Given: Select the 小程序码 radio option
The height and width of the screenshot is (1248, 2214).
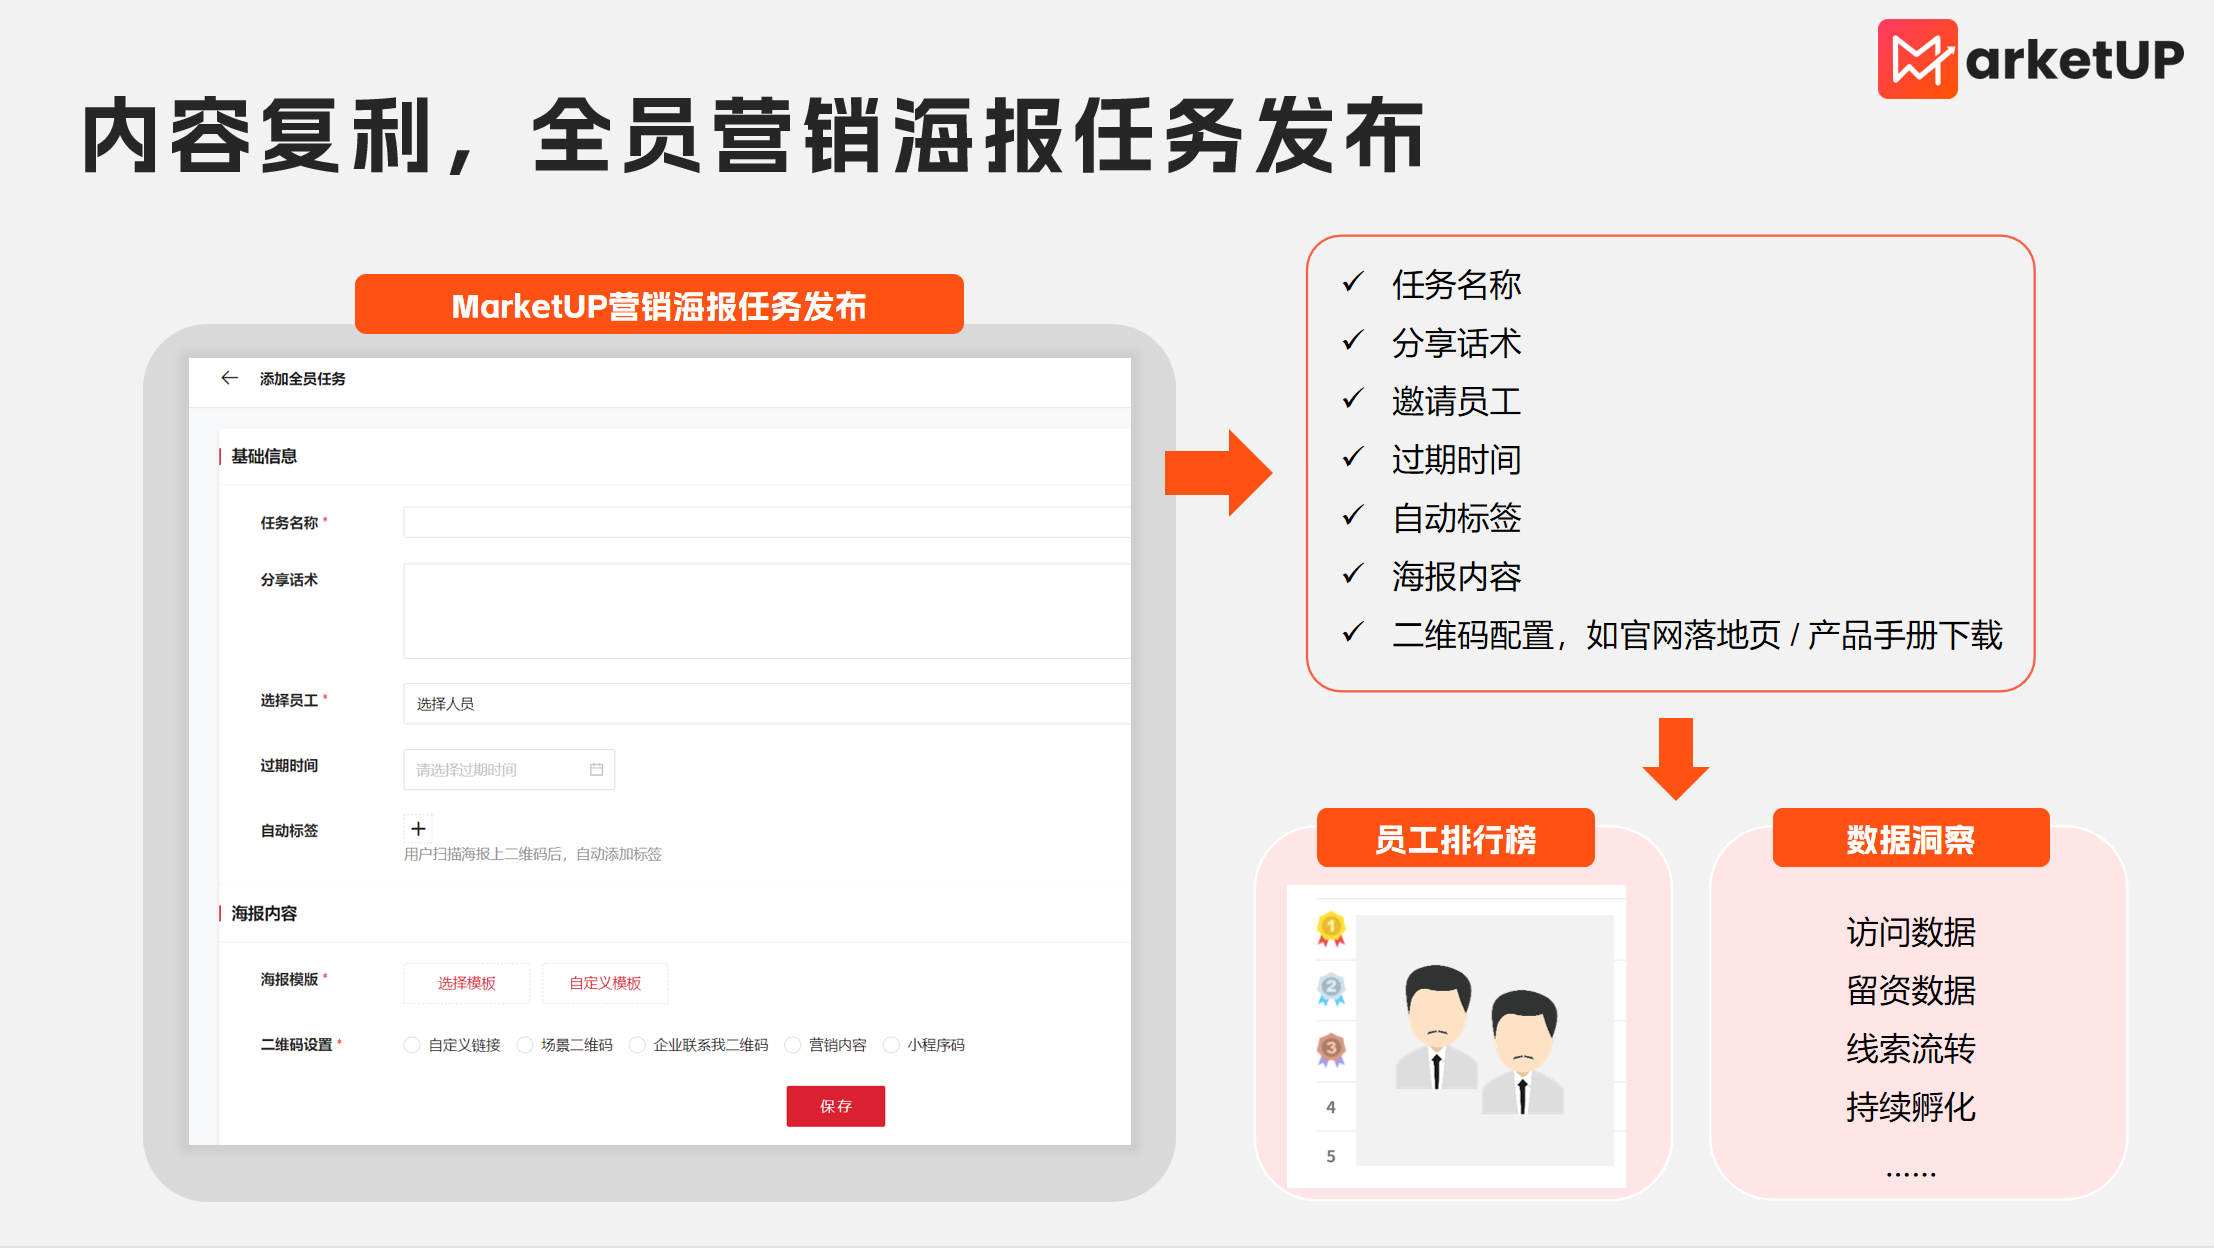Looking at the screenshot, I should click(x=891, y=1044).
